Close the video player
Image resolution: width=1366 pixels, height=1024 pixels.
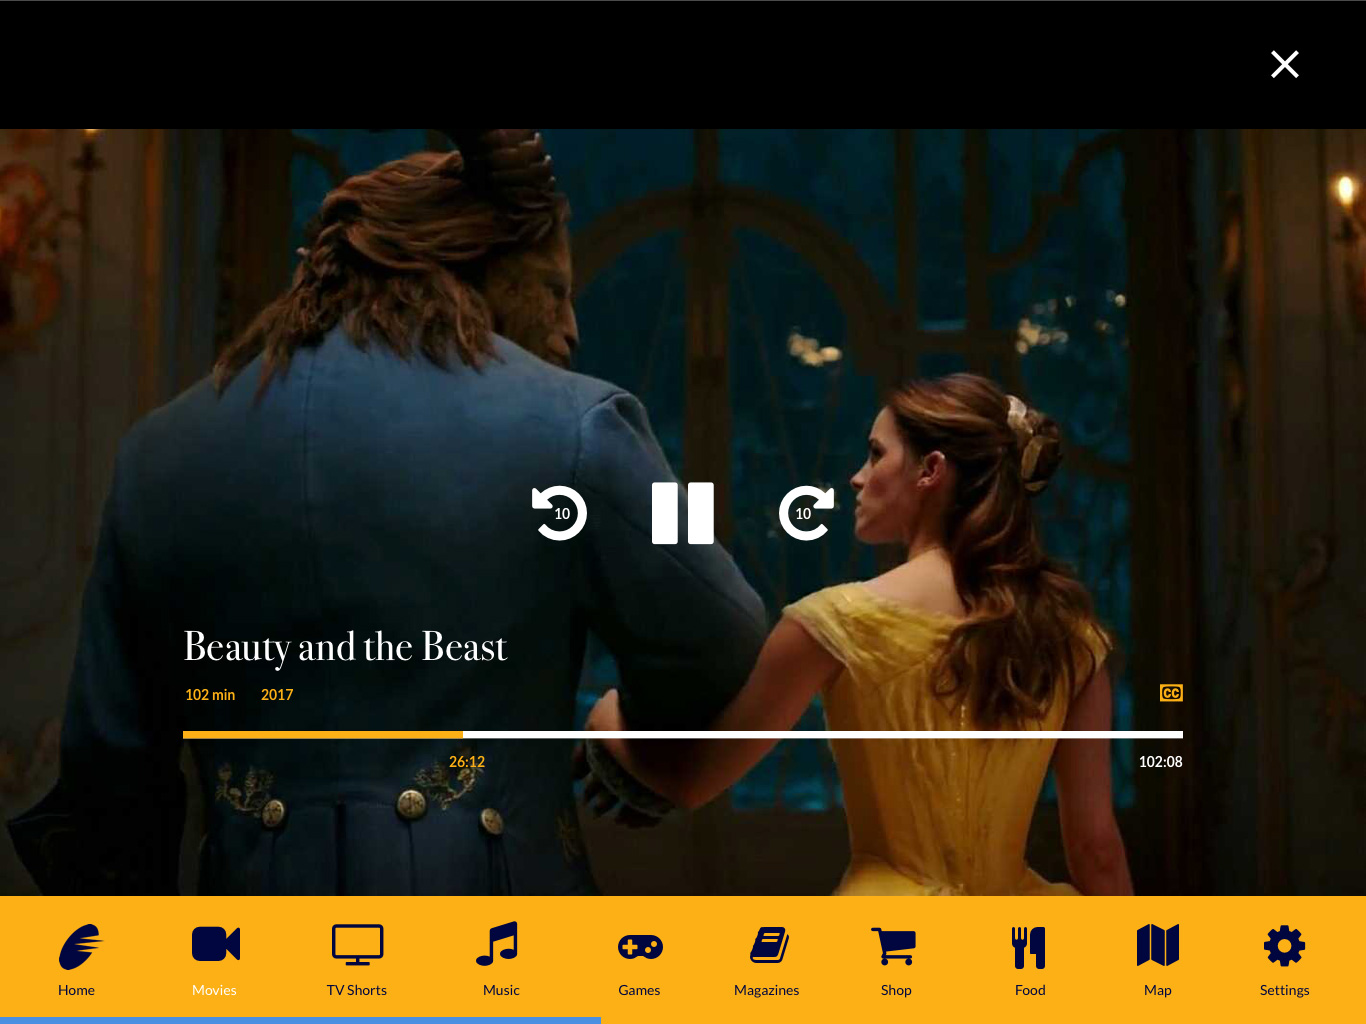1285,64
